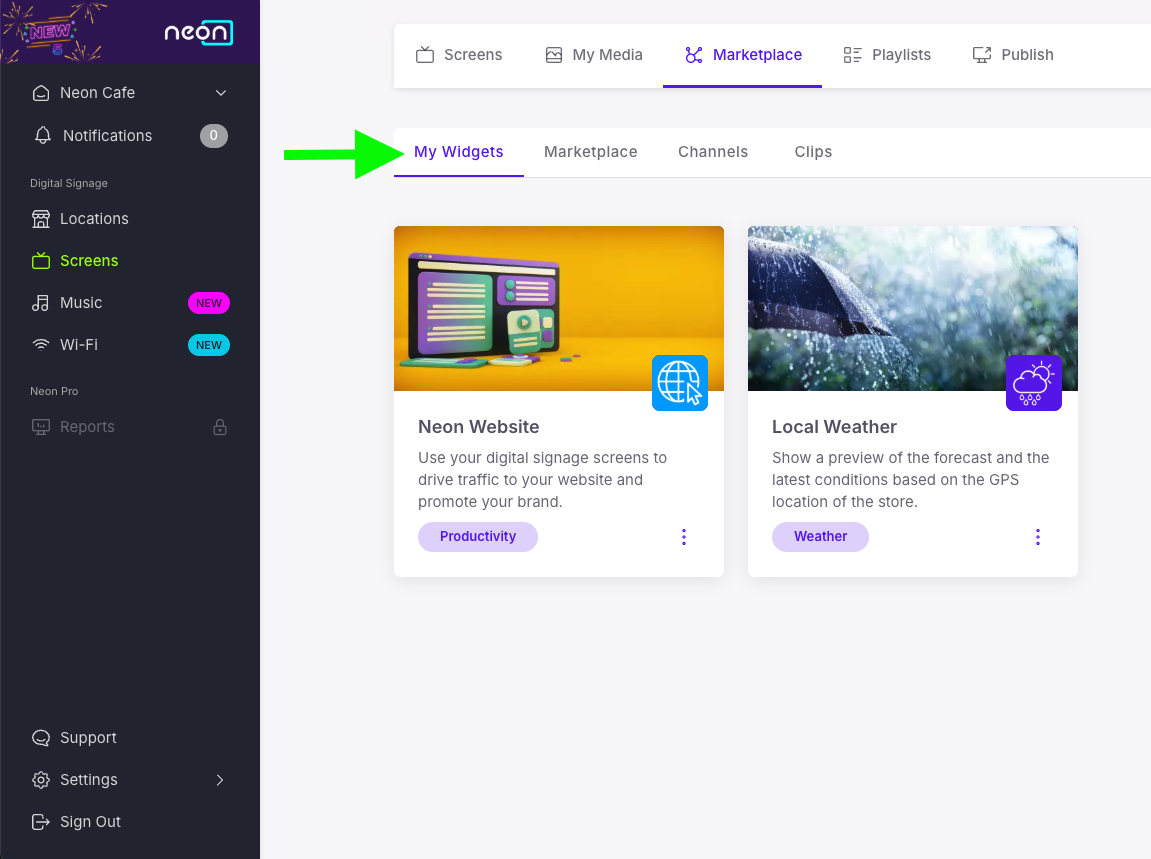Click the Reports presentation icon
Image resolution: width=1151 pixels, height=859 pixels.
pos(41,427)
